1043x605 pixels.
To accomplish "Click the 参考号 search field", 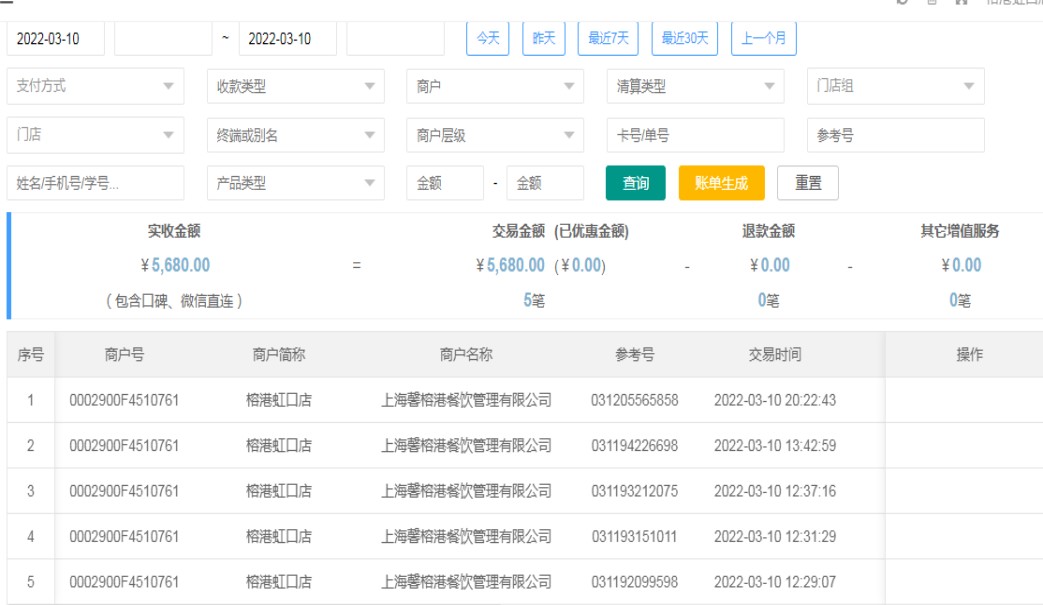I will coord(895,135).
